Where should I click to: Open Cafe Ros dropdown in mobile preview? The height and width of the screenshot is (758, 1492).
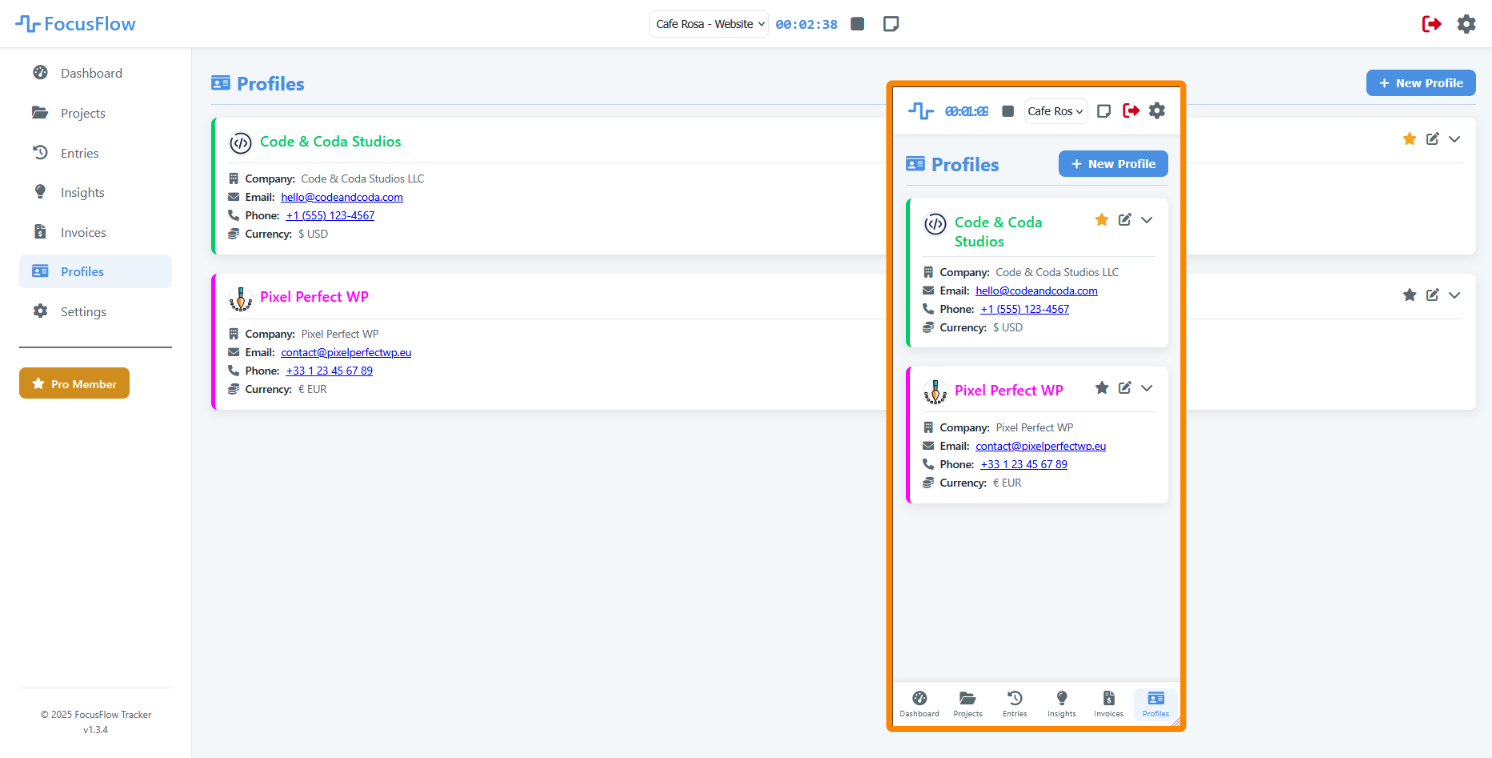pos(1056,111)
